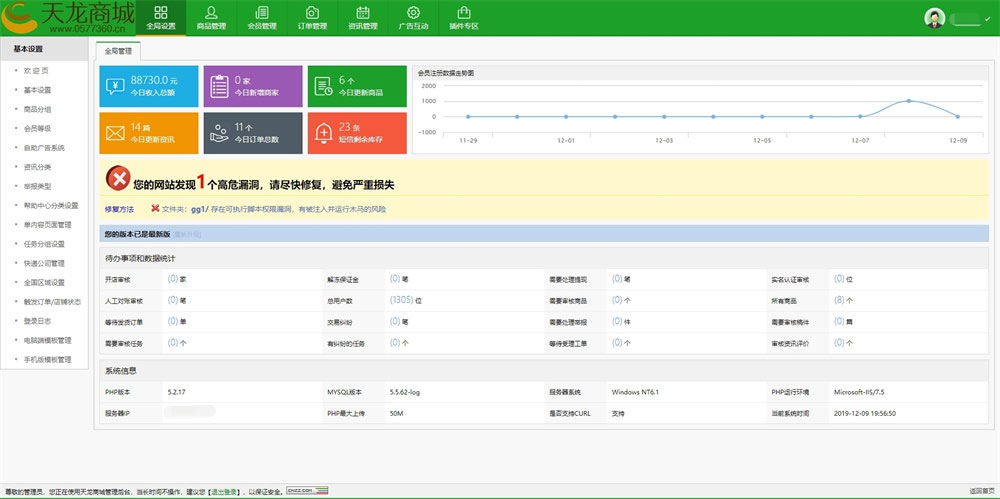This screenshot has height=499, width=1000.
Task: Expand the admin account dropdown arrow
Action: (988, 19)
